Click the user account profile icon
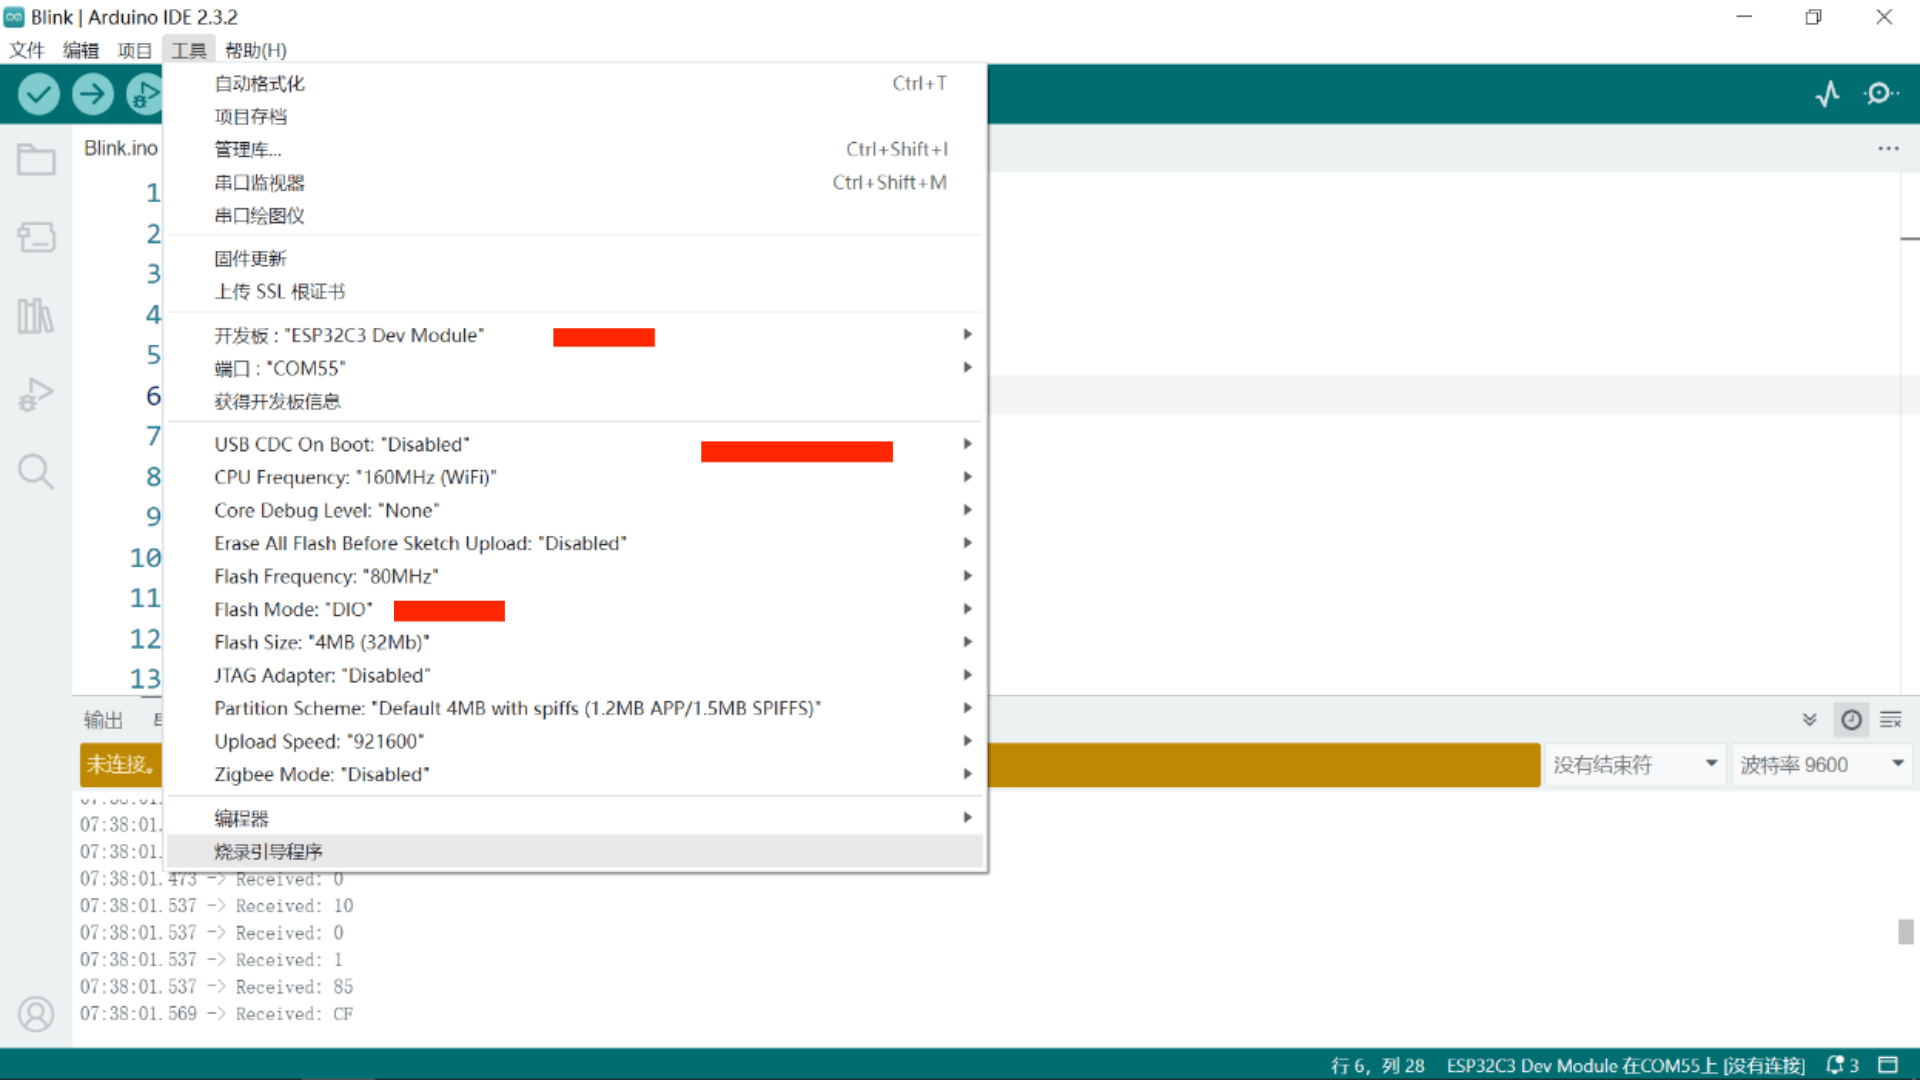Image resolution: width=1920 pixels, height=1080 pixels. (36, 1014)
